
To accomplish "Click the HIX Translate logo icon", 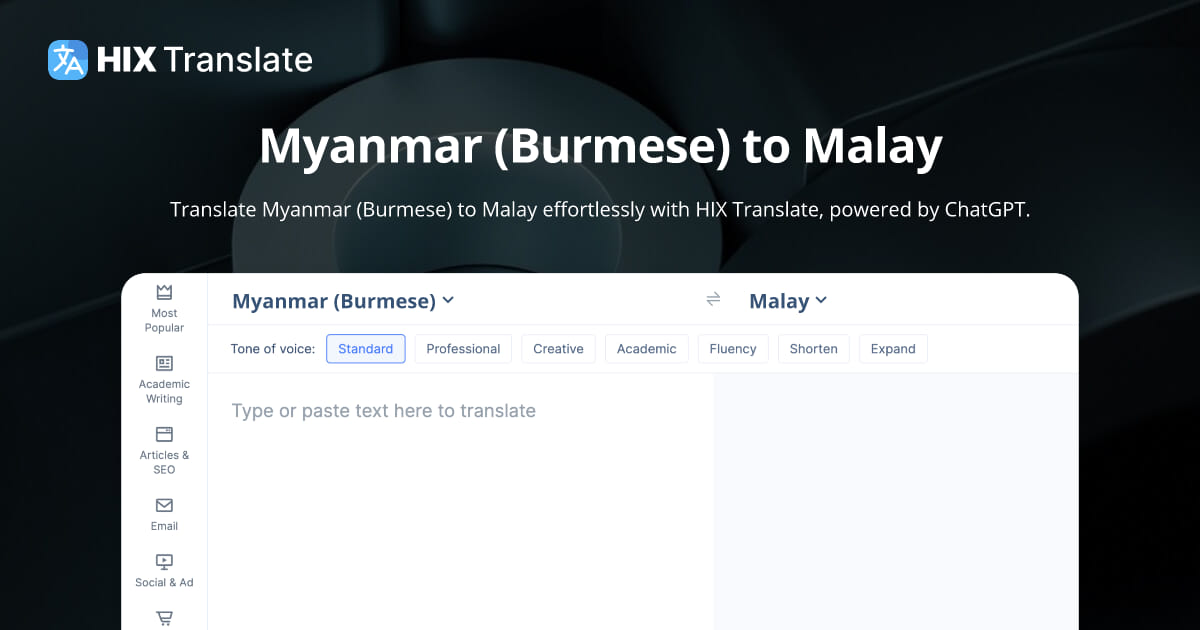I will pyautogui.click(x=66, y=60).
